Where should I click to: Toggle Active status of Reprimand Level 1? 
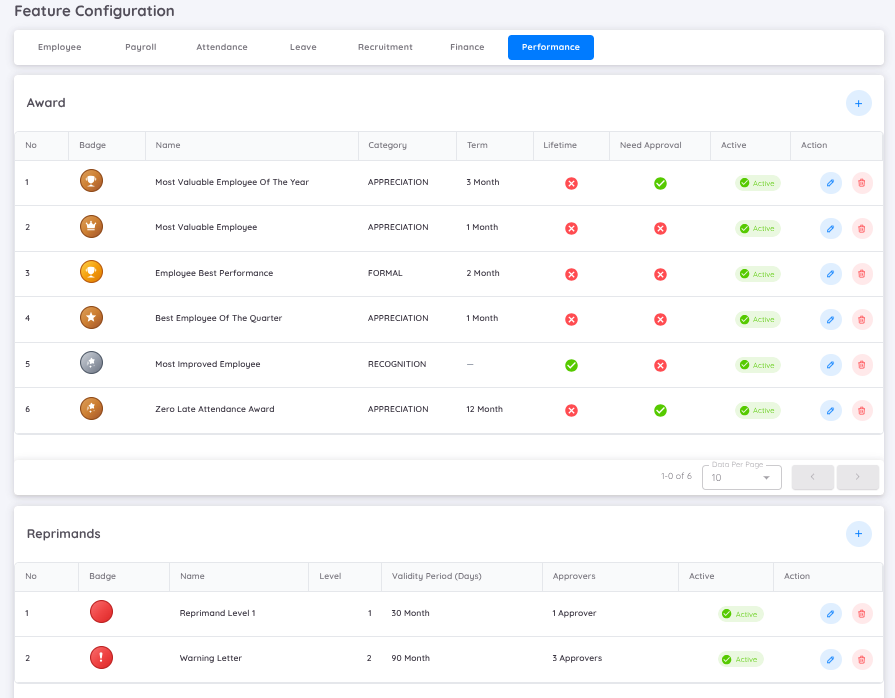pos(740,614)
